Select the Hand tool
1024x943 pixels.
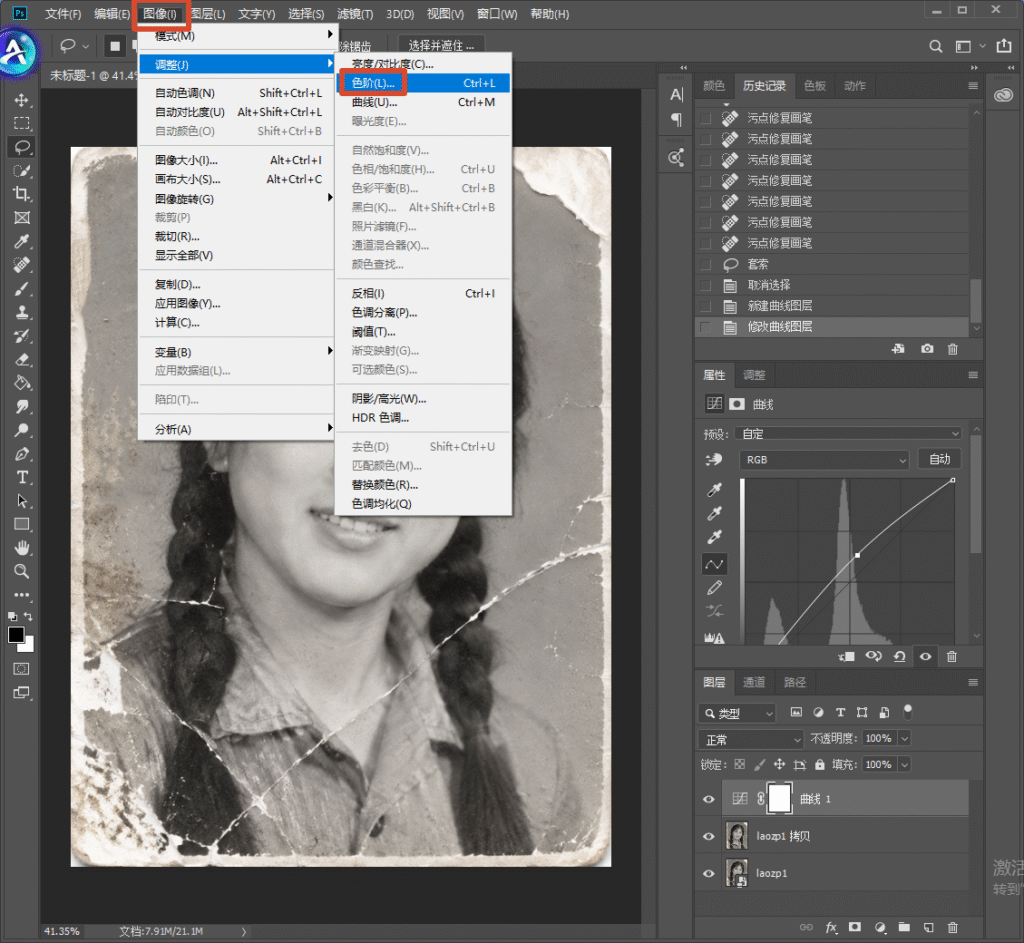pos(22,547)
